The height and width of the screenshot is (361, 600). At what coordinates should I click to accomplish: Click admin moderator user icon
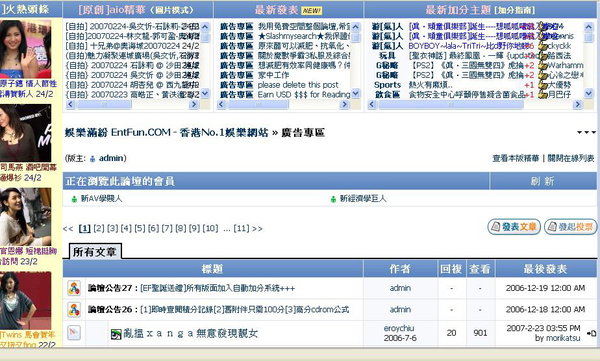click(x=92, y=158)
